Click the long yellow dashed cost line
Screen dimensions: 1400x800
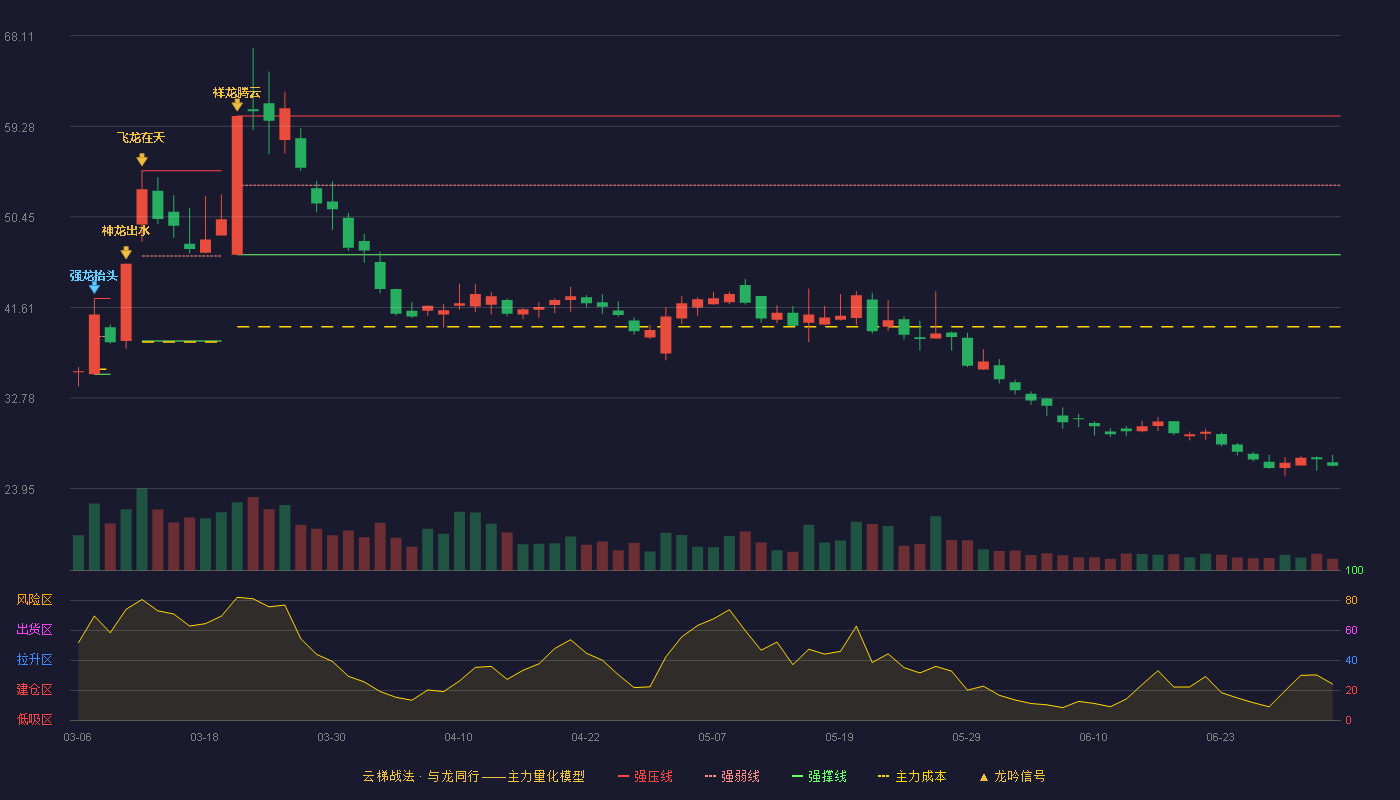[x=788, y=327]
